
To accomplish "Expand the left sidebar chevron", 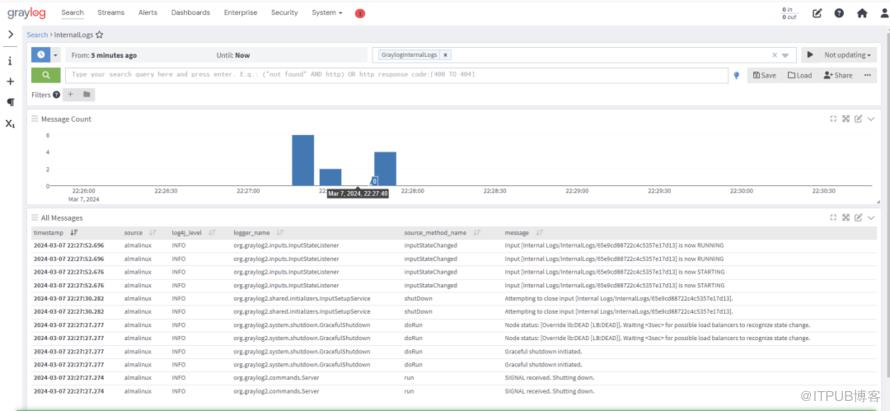I will pos(10,34).
